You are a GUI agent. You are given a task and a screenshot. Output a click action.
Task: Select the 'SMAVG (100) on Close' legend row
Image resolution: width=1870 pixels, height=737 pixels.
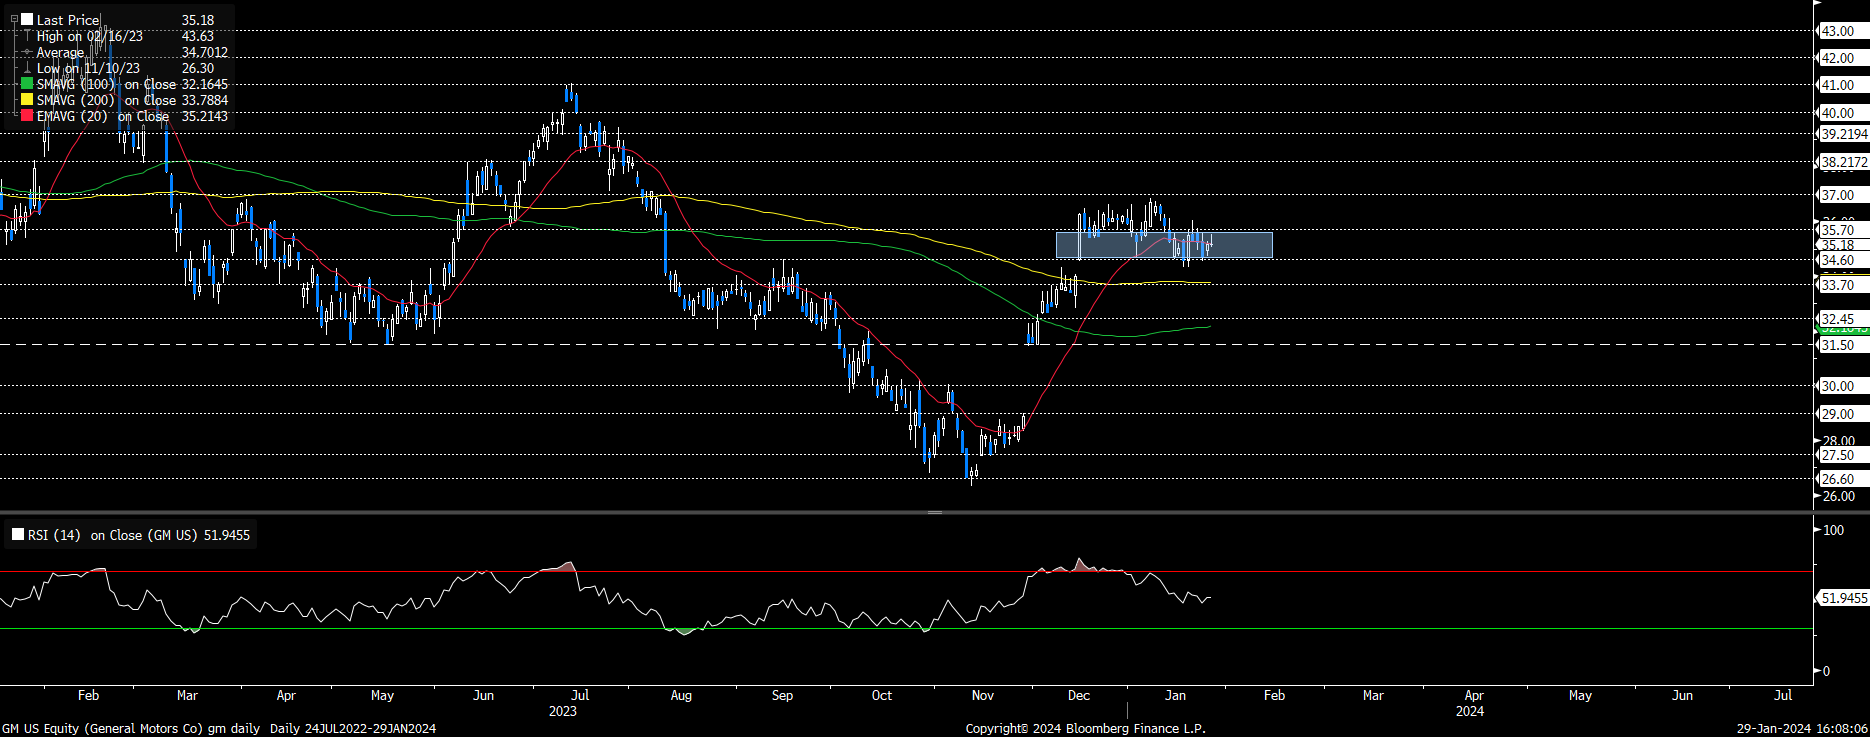click(125, 84)
